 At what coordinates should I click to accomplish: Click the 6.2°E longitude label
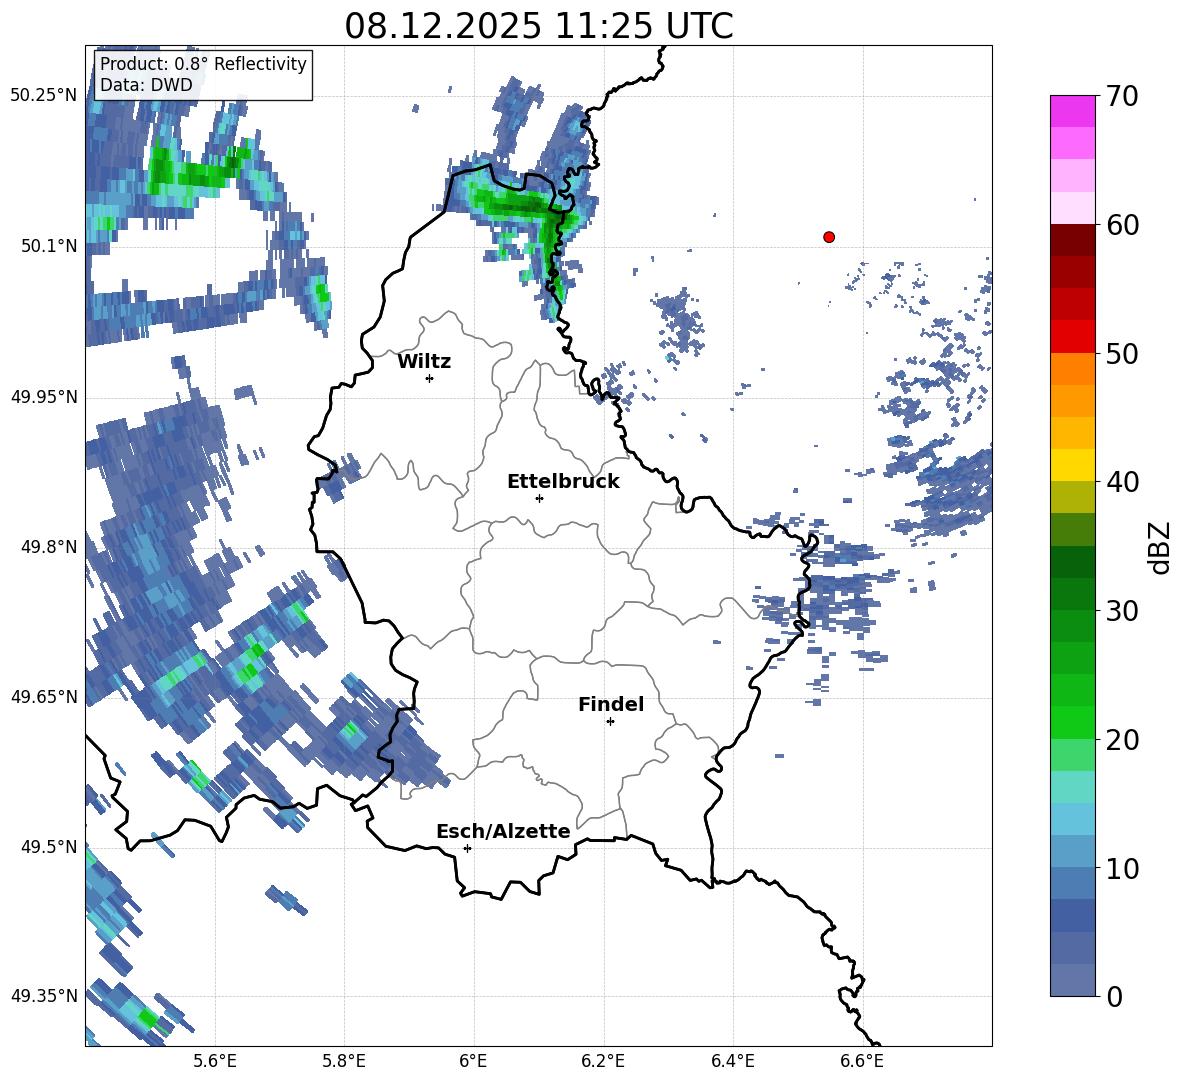tap(603, 1061)
